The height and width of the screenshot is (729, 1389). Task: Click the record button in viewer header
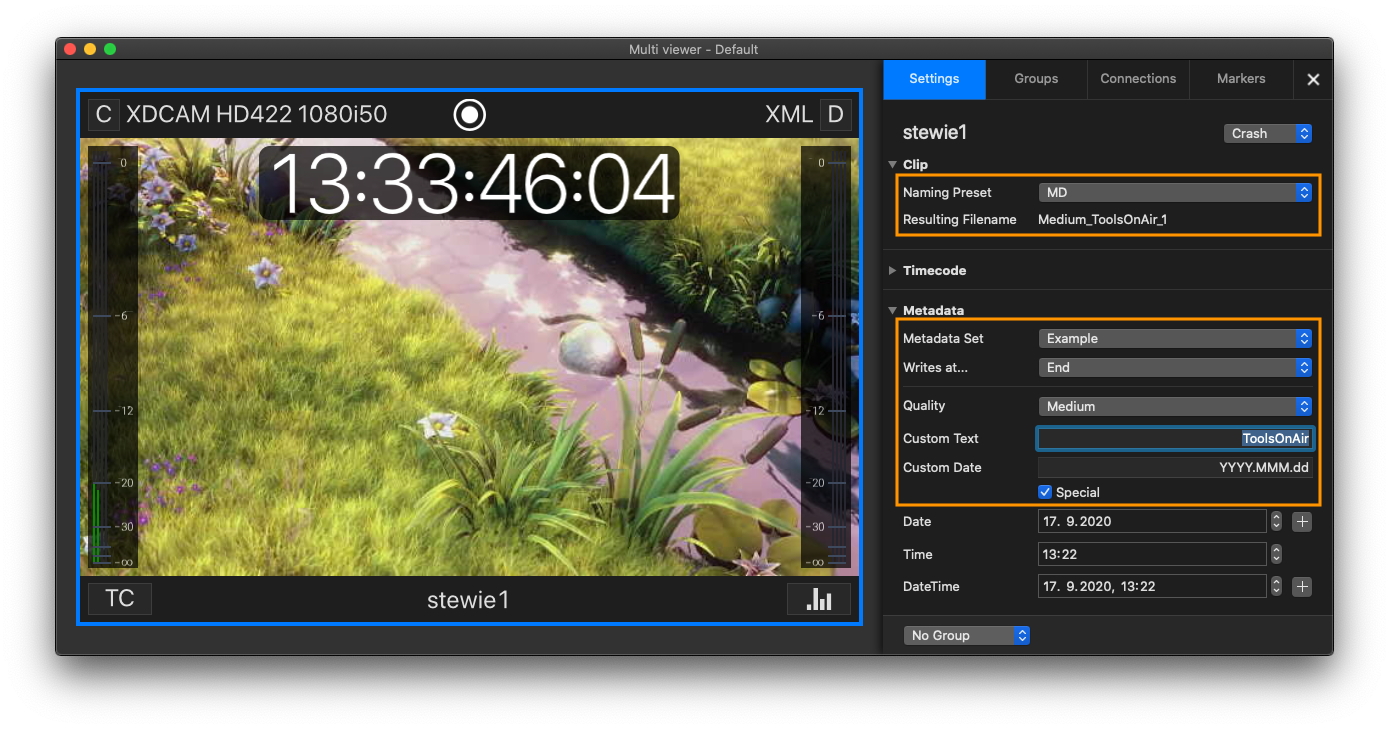469,114
